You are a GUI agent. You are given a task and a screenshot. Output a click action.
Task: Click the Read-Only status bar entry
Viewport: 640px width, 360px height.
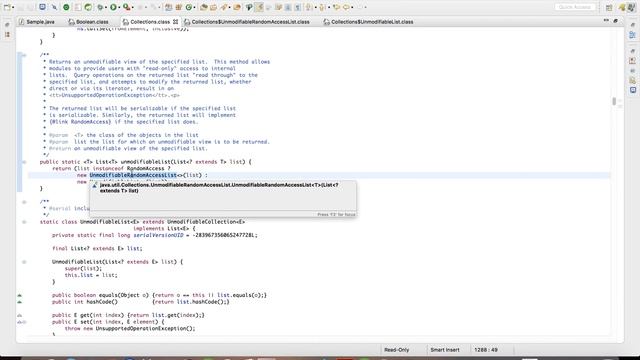(x=396, y=350)
